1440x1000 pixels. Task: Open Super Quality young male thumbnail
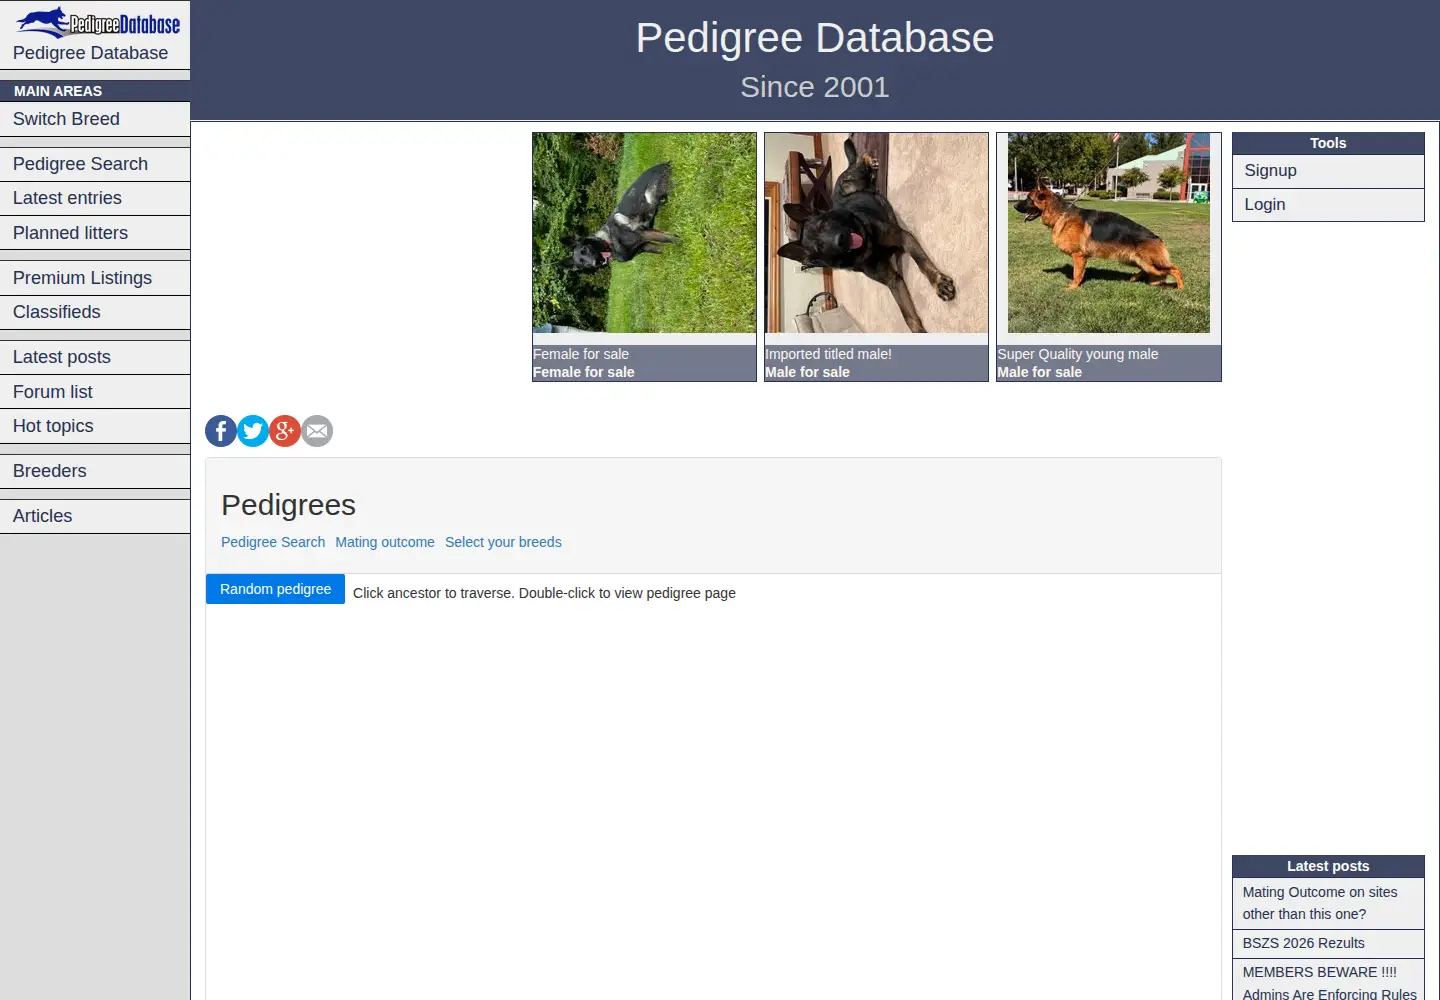(x=1109, y=233)
